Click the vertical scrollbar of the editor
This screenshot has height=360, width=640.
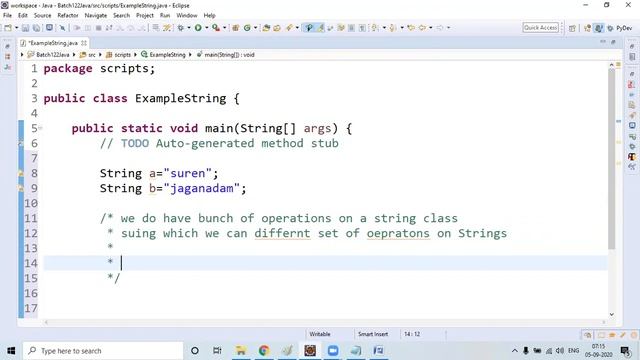pos(611,159)
